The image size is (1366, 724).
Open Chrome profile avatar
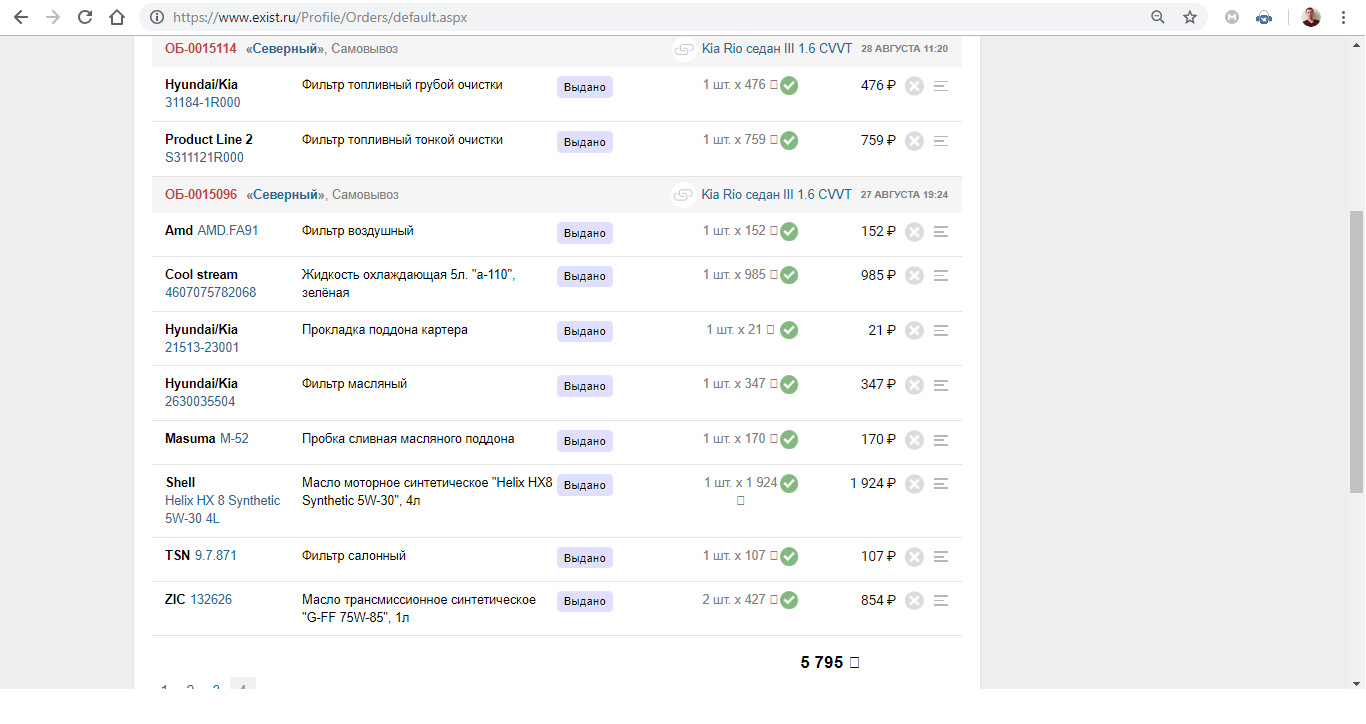point(1311,17)
